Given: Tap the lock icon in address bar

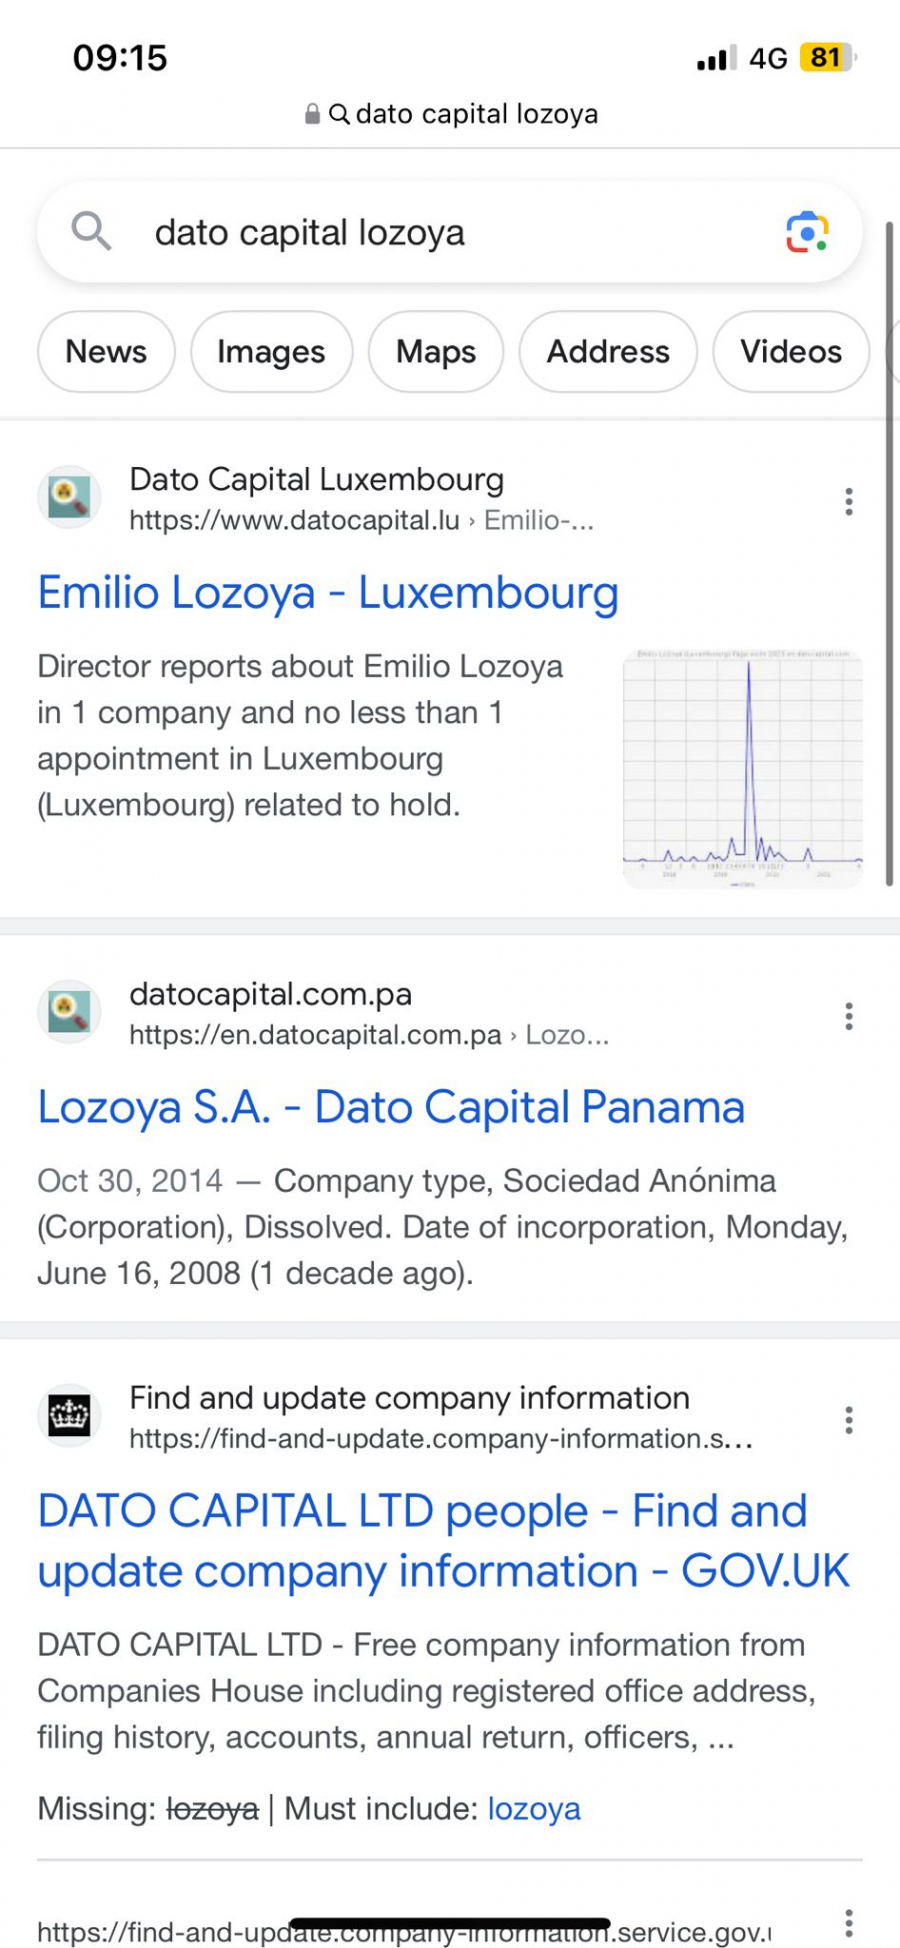Looking at the screenshot, I should click(x=313, y=114).
